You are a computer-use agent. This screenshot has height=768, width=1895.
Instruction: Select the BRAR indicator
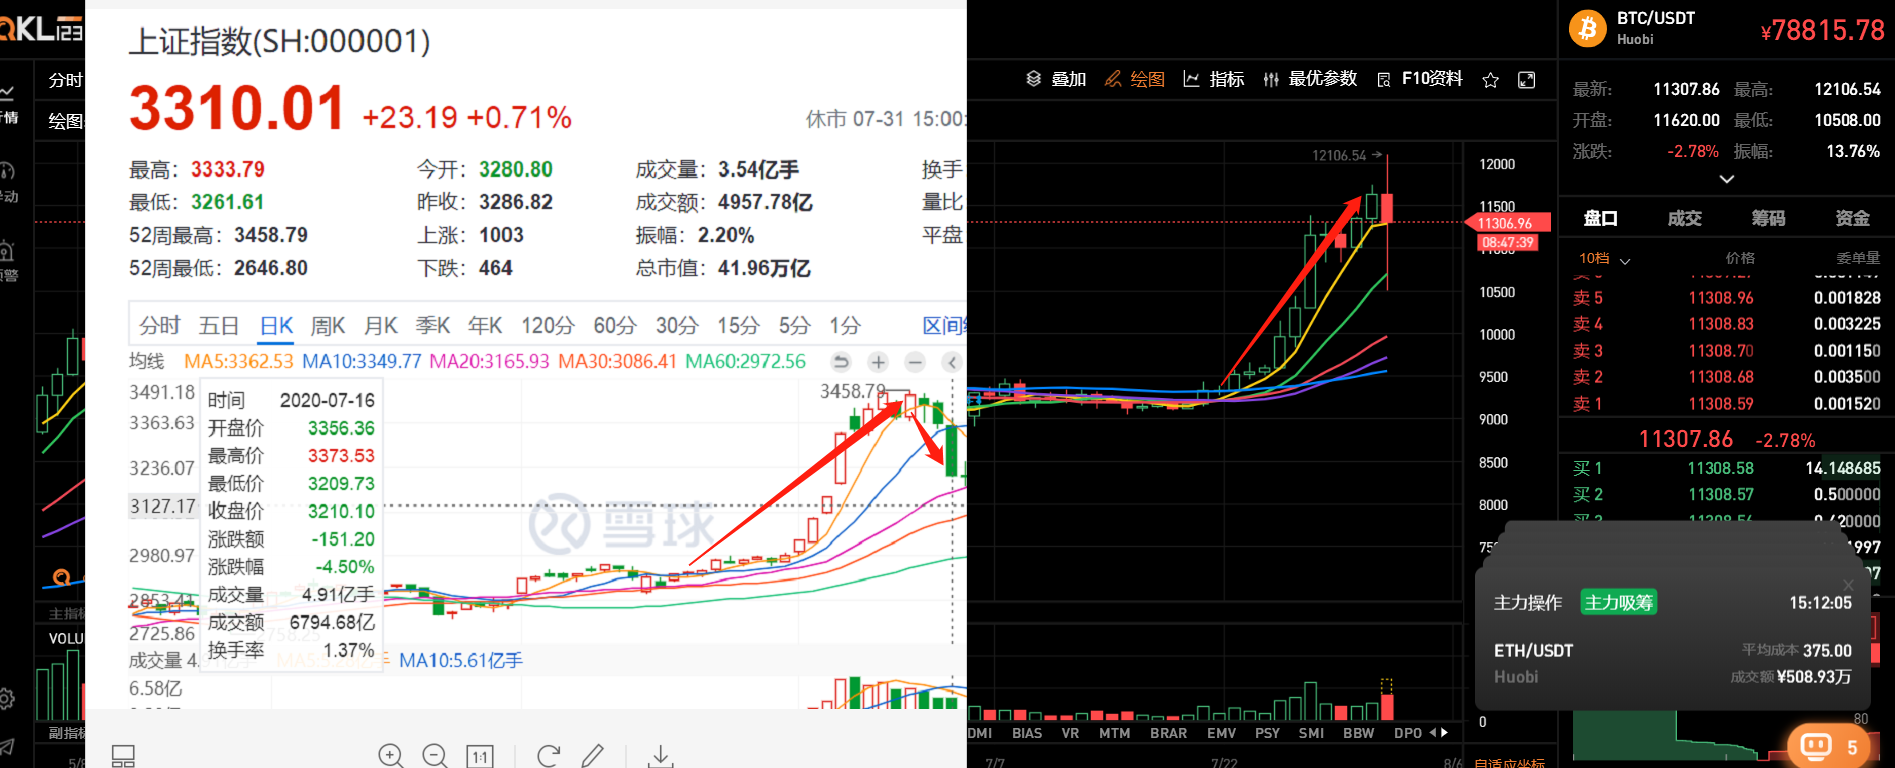click(x=1168, y=733)
